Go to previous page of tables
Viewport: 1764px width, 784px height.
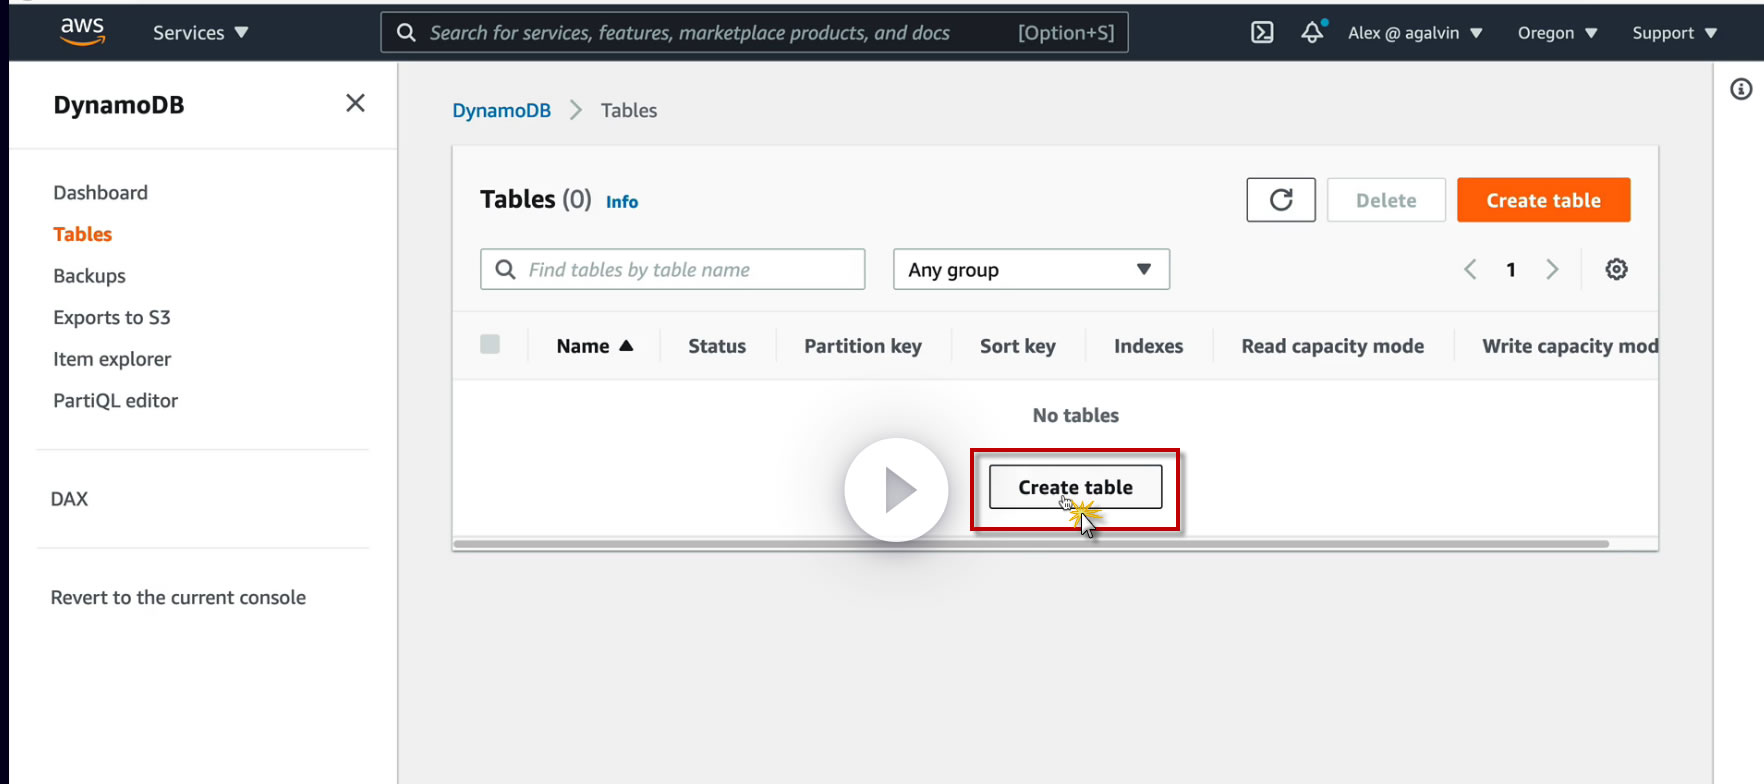click(1470, 269)
